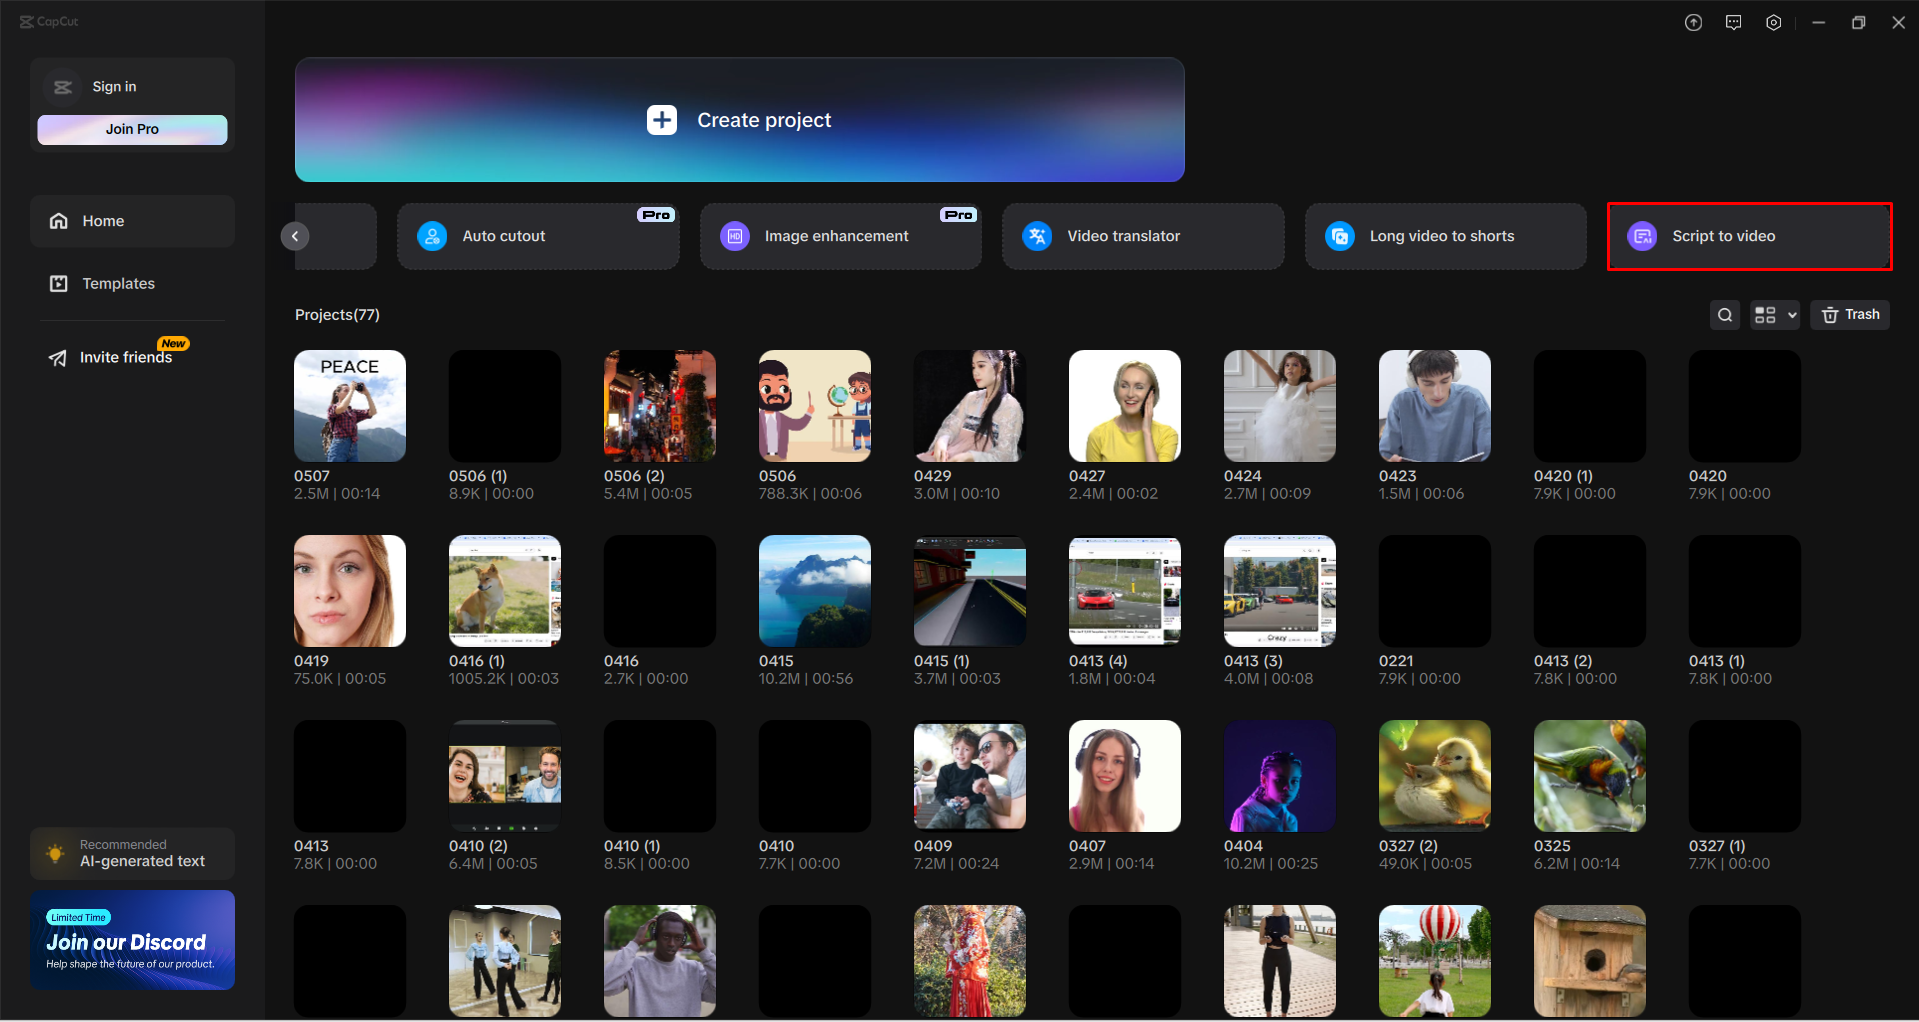
Task: Open Image enhancement
Action: (x=840, y=236)
